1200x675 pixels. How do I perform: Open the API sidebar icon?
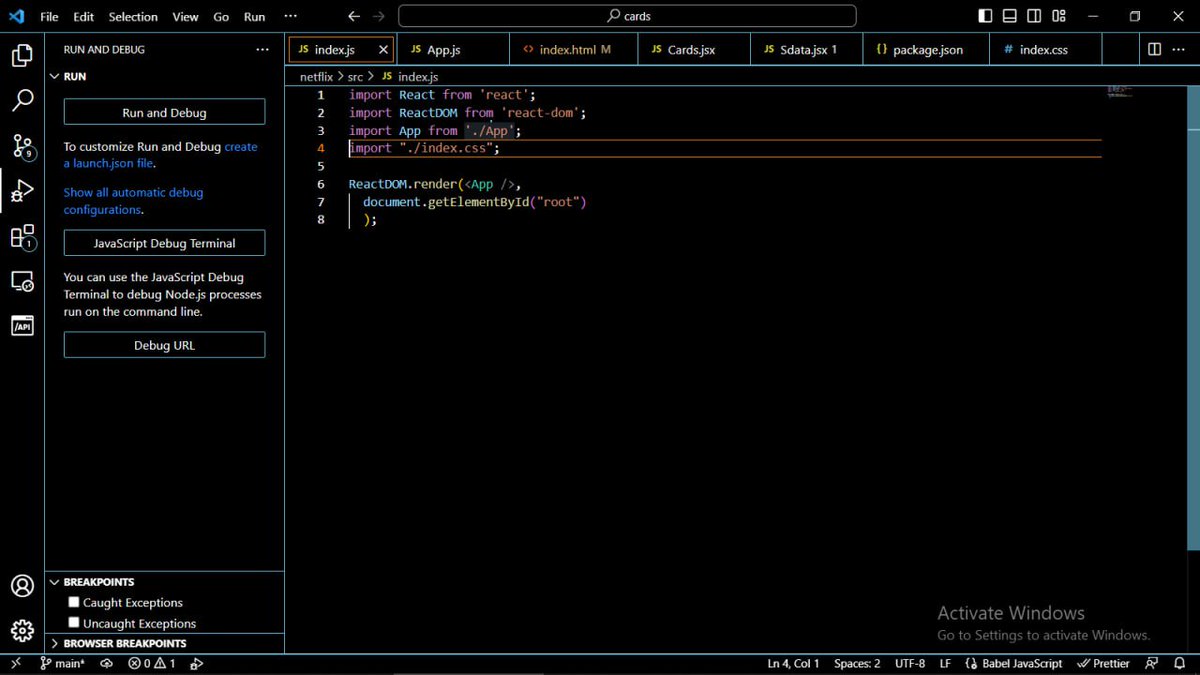(x=22, y=326)
